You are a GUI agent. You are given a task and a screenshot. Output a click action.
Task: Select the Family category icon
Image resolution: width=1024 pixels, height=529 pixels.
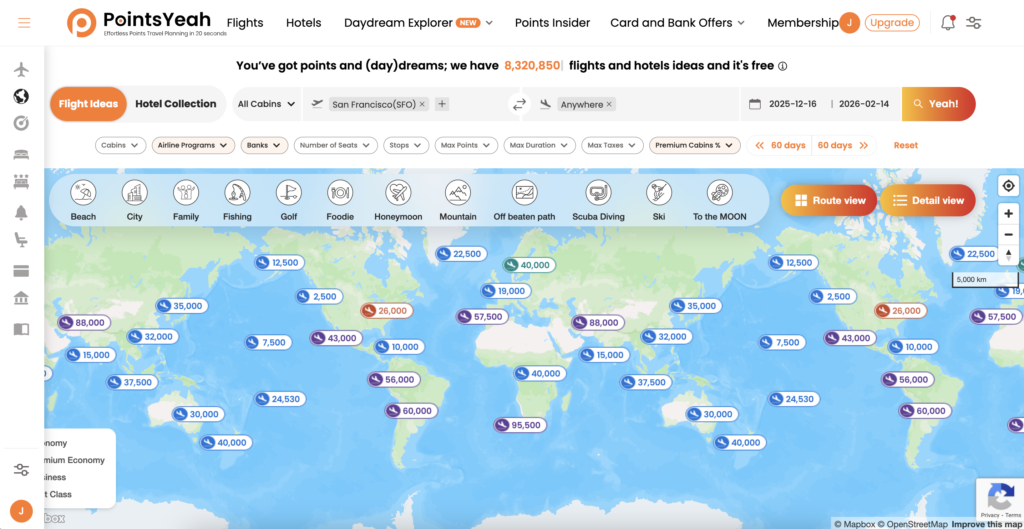pos(185,193)
